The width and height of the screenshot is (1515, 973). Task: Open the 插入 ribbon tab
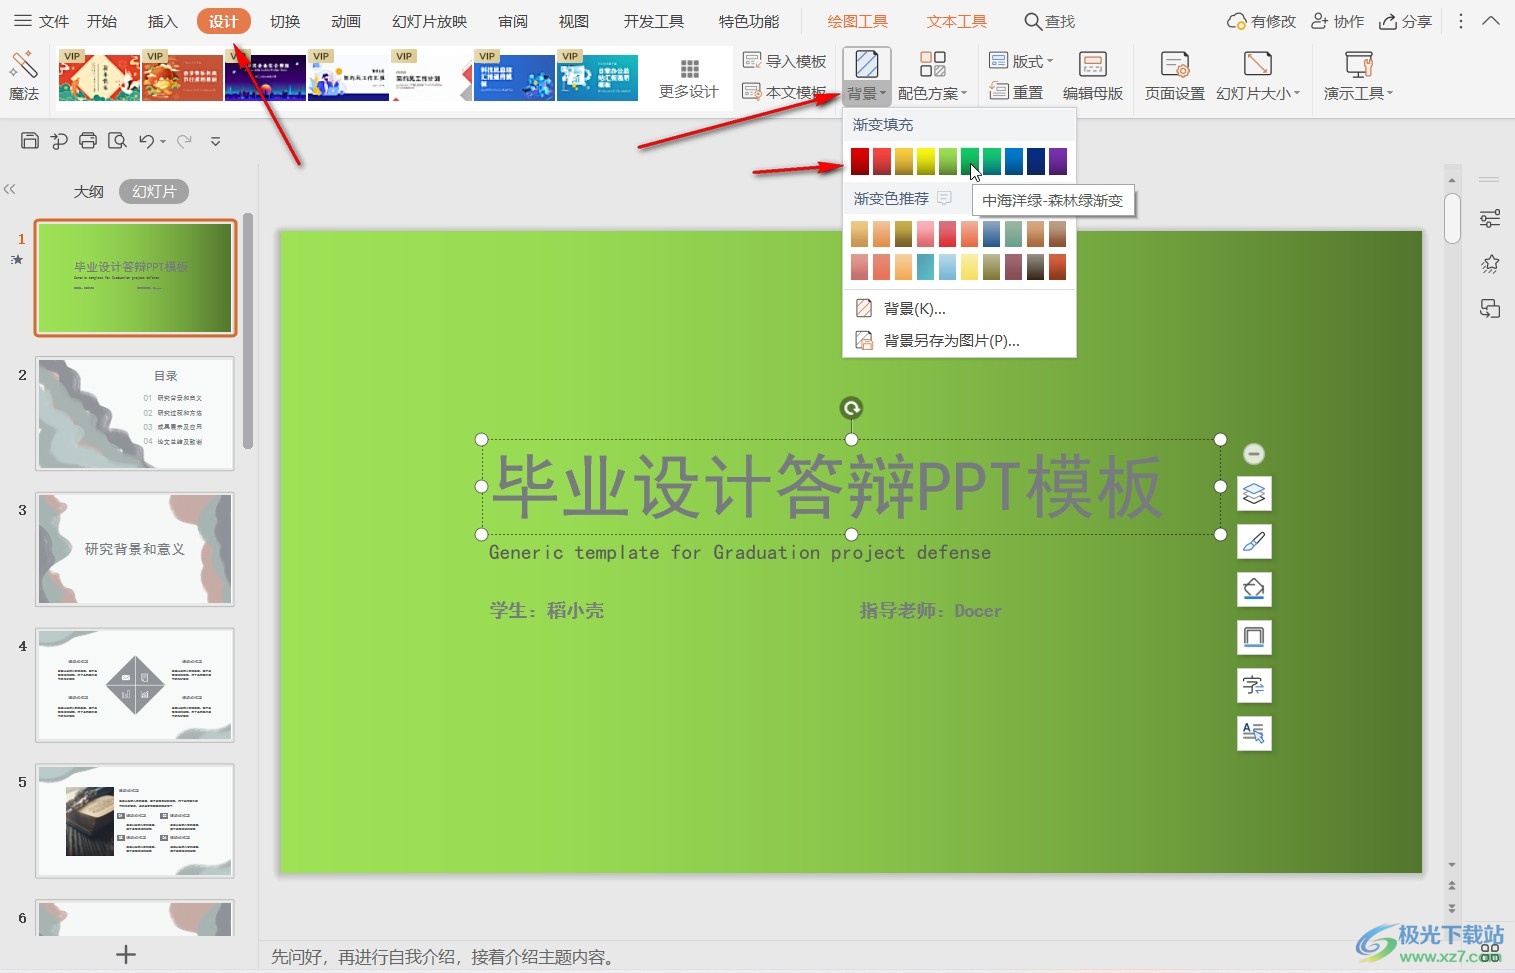pyautogui.click(x=162, y=21)
